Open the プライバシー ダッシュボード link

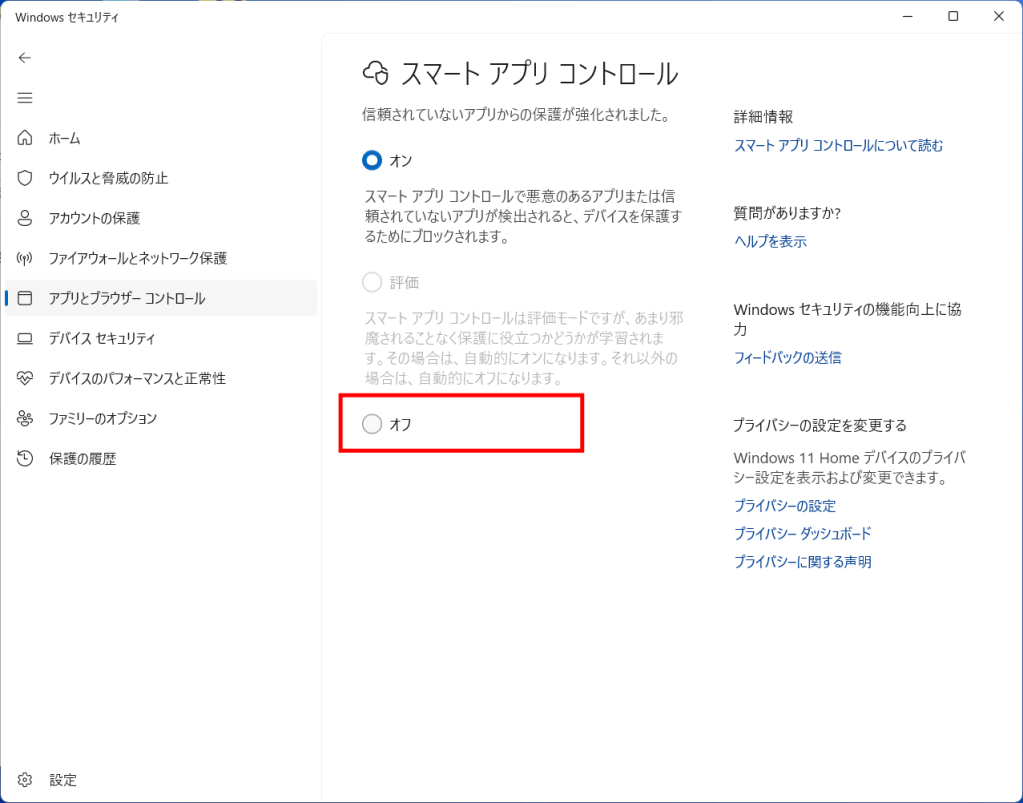(800, 533)
